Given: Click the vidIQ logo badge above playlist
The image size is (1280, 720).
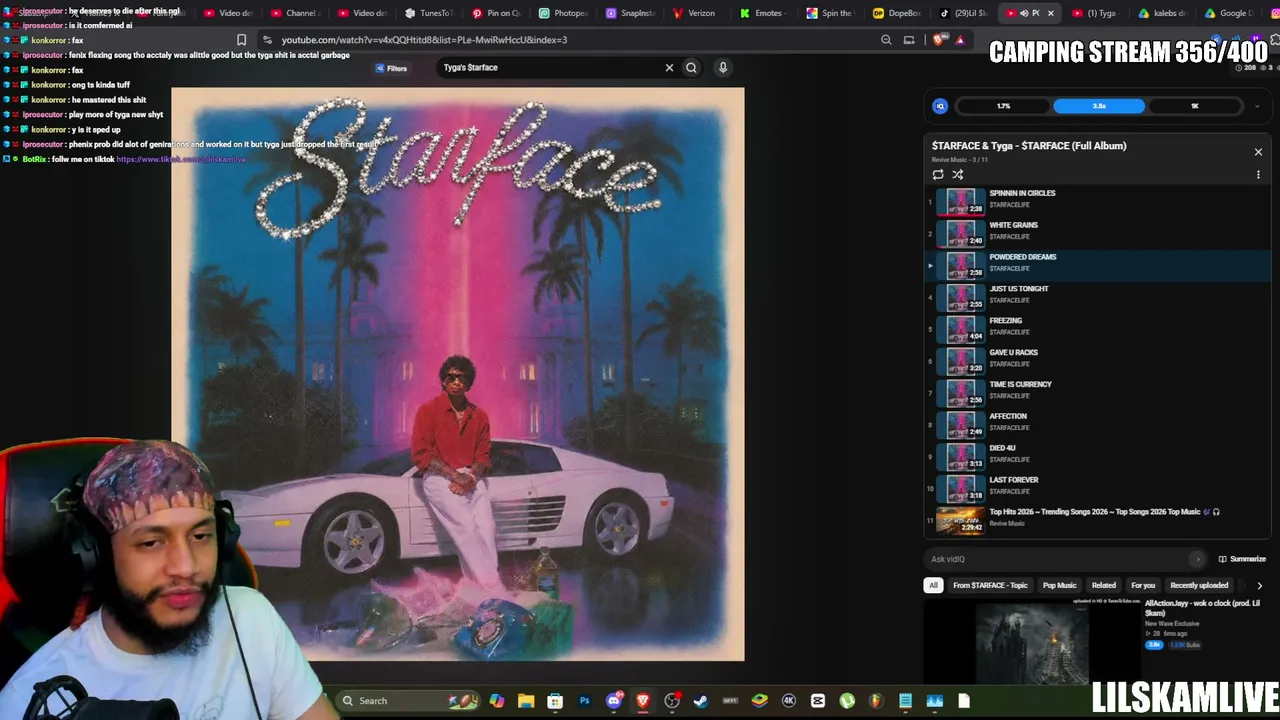Looking at the screenshot, I should click(940, 106).
